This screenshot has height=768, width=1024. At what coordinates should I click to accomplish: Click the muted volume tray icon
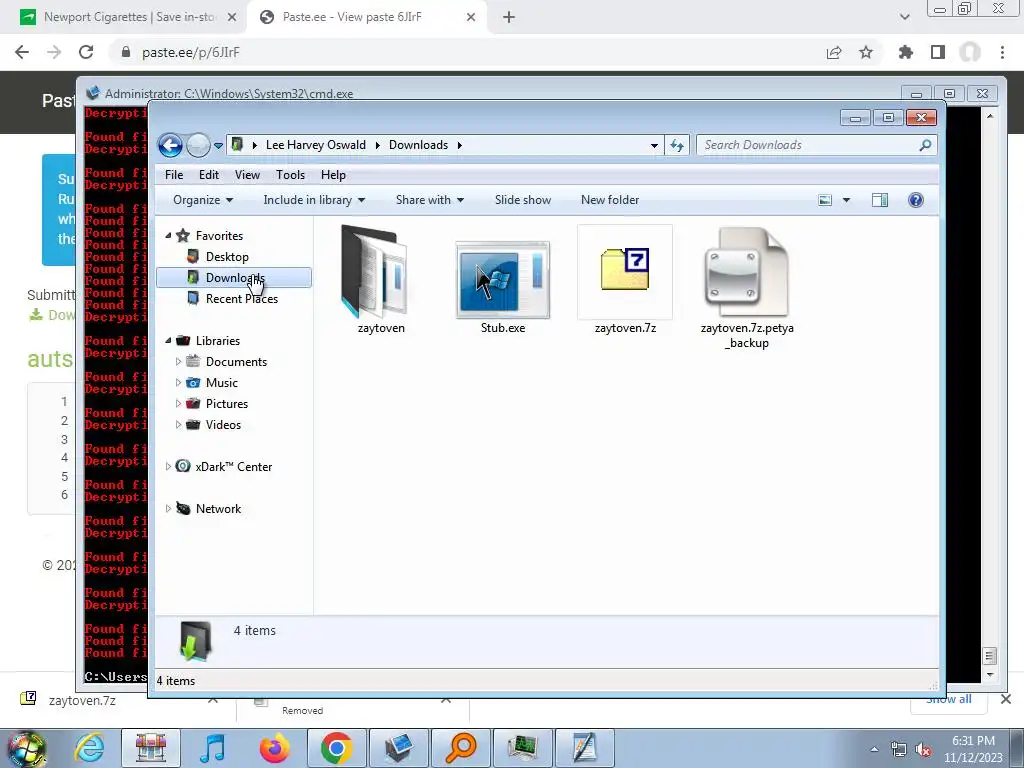click(923, 750)
